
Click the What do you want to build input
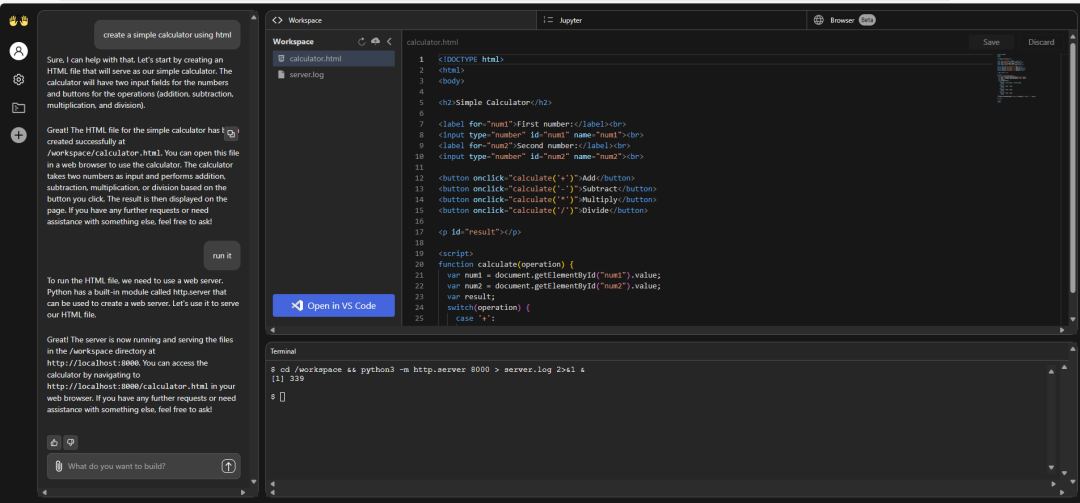[x=141, y=466]
